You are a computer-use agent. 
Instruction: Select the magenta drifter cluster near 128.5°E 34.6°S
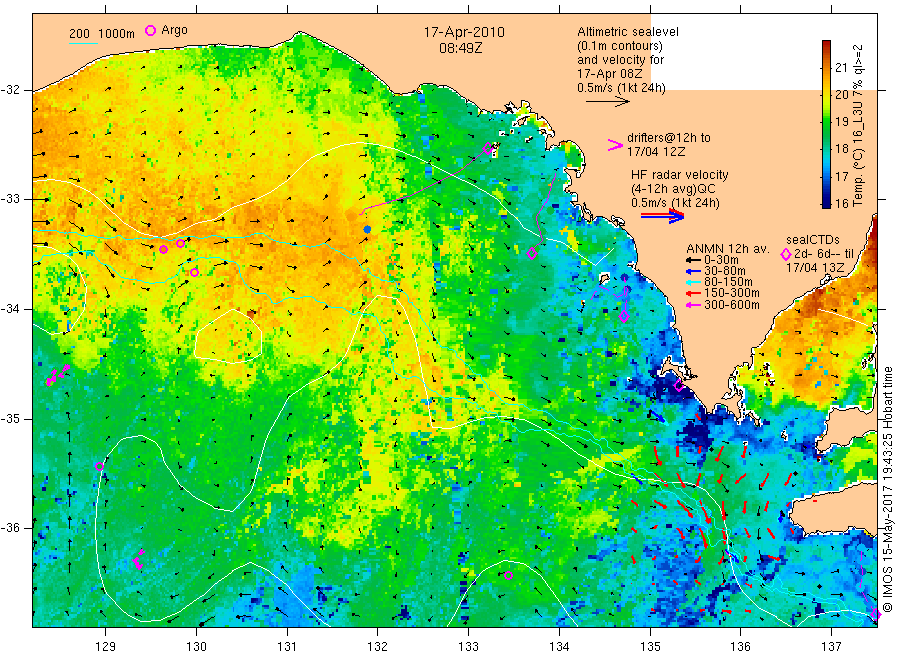coord(58,375)
